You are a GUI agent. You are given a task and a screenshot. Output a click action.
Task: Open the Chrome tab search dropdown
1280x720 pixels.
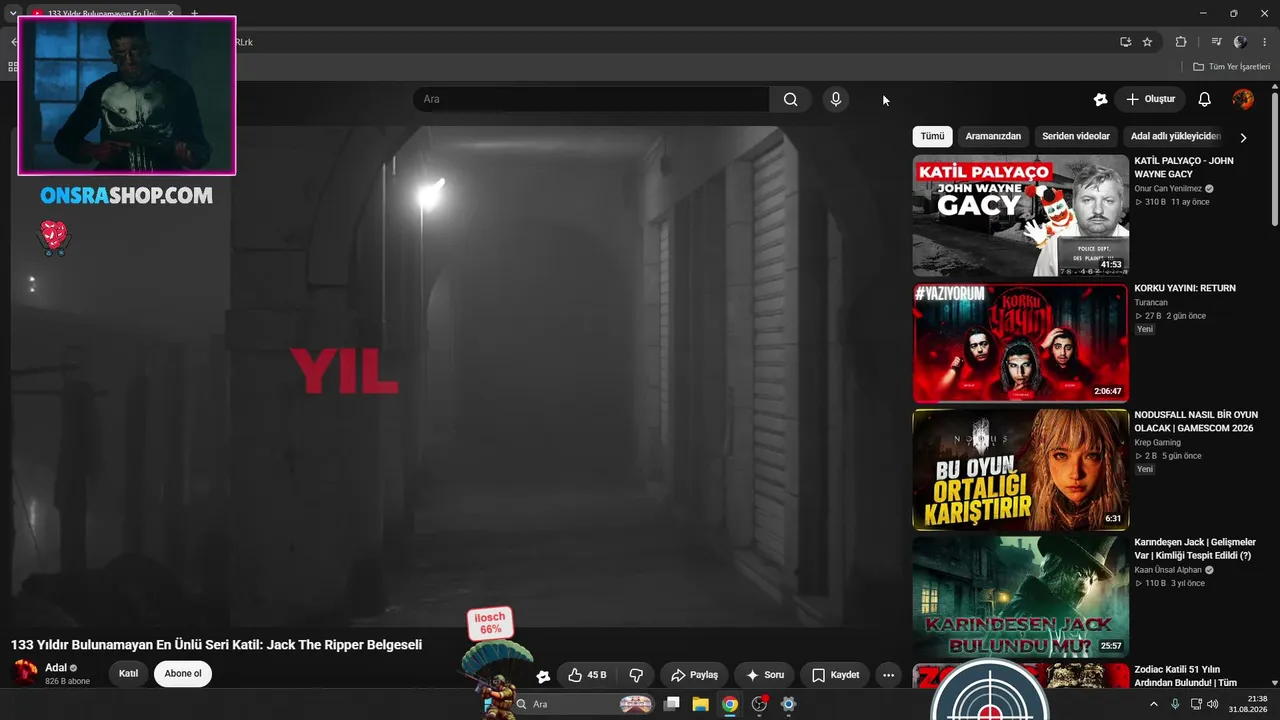(13, 13)
